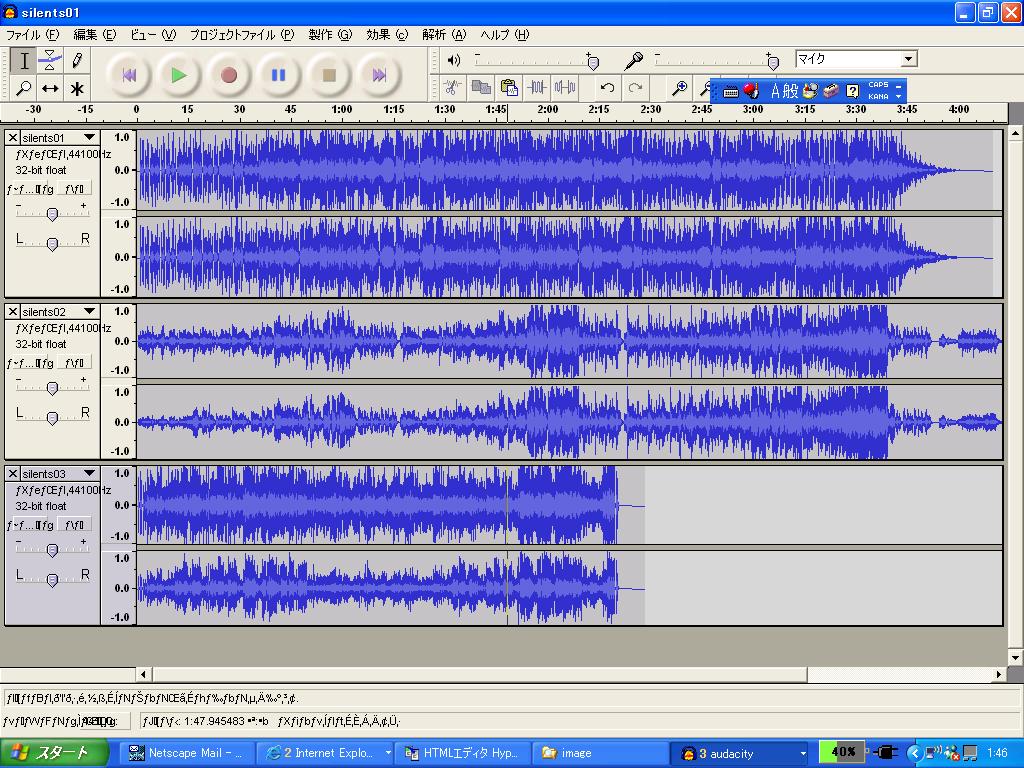
Task: Click the speaker output volume icon
Action: click(x=454, y=60)
